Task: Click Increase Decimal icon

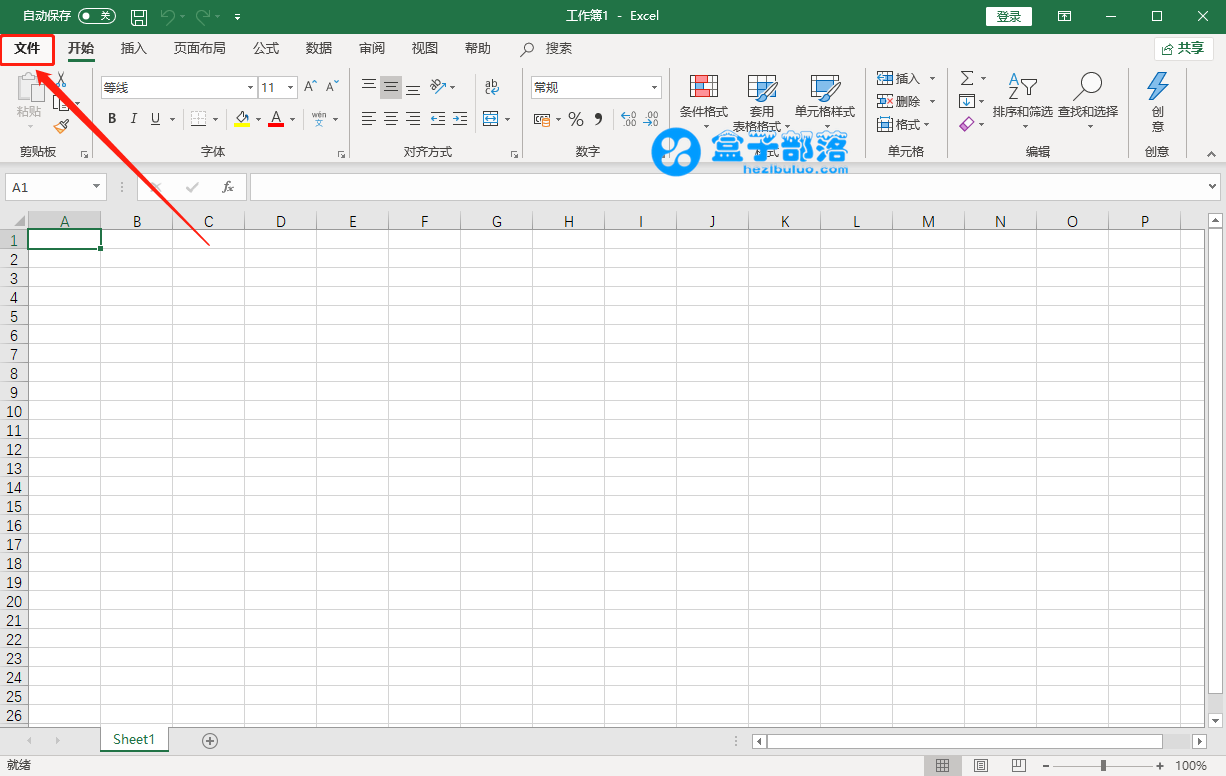Action: point(628,119)
